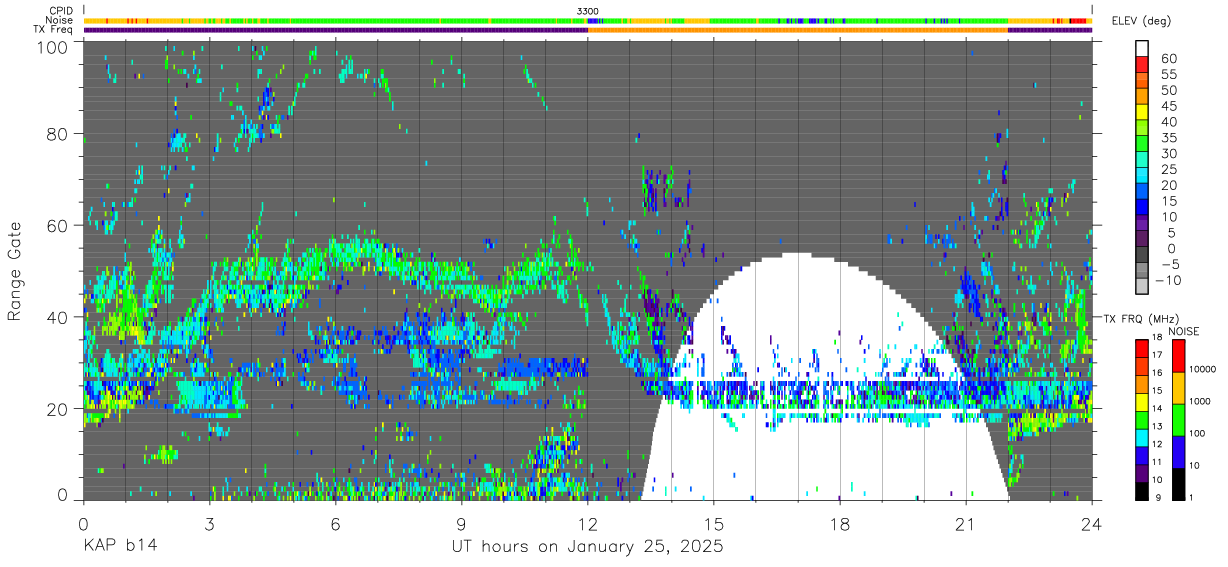Click the 3 hour tick on UT axis
The height and width of the screenshot is (567, 1228).
point(209,522)
